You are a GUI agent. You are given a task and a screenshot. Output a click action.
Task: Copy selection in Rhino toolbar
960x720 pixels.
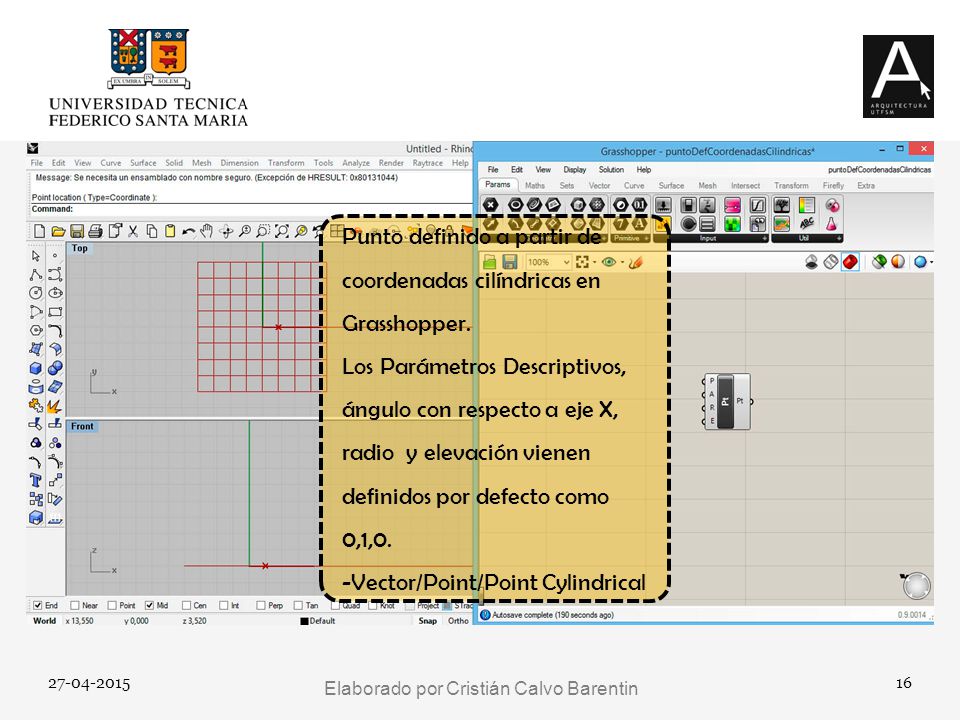click(x=152, y=231)
